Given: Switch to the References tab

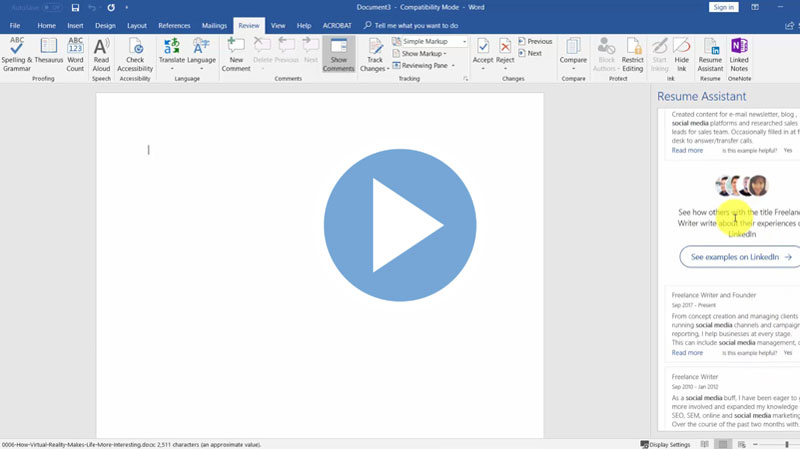Looking at the screenshot, I should [x=174, y=25].
